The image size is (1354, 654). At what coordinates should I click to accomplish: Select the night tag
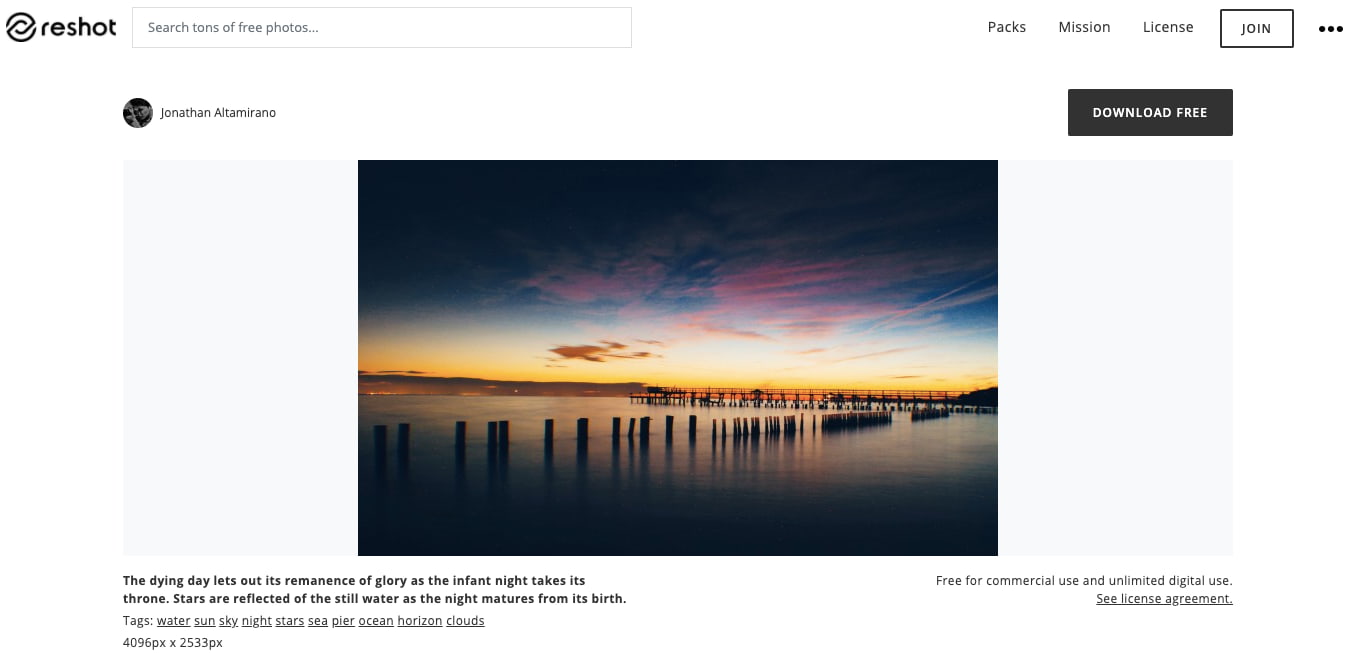coord(257,621)
